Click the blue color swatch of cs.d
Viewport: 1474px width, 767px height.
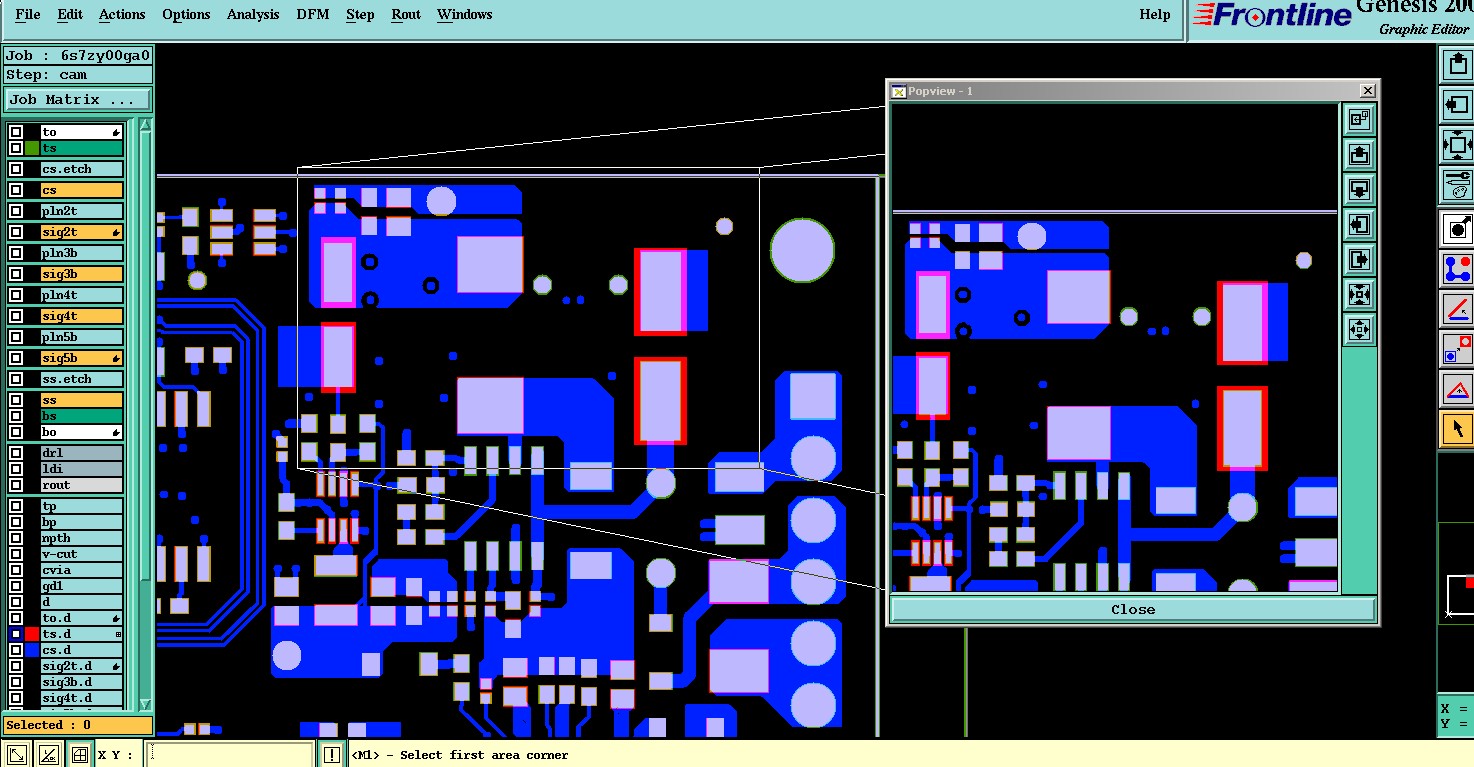32,650
